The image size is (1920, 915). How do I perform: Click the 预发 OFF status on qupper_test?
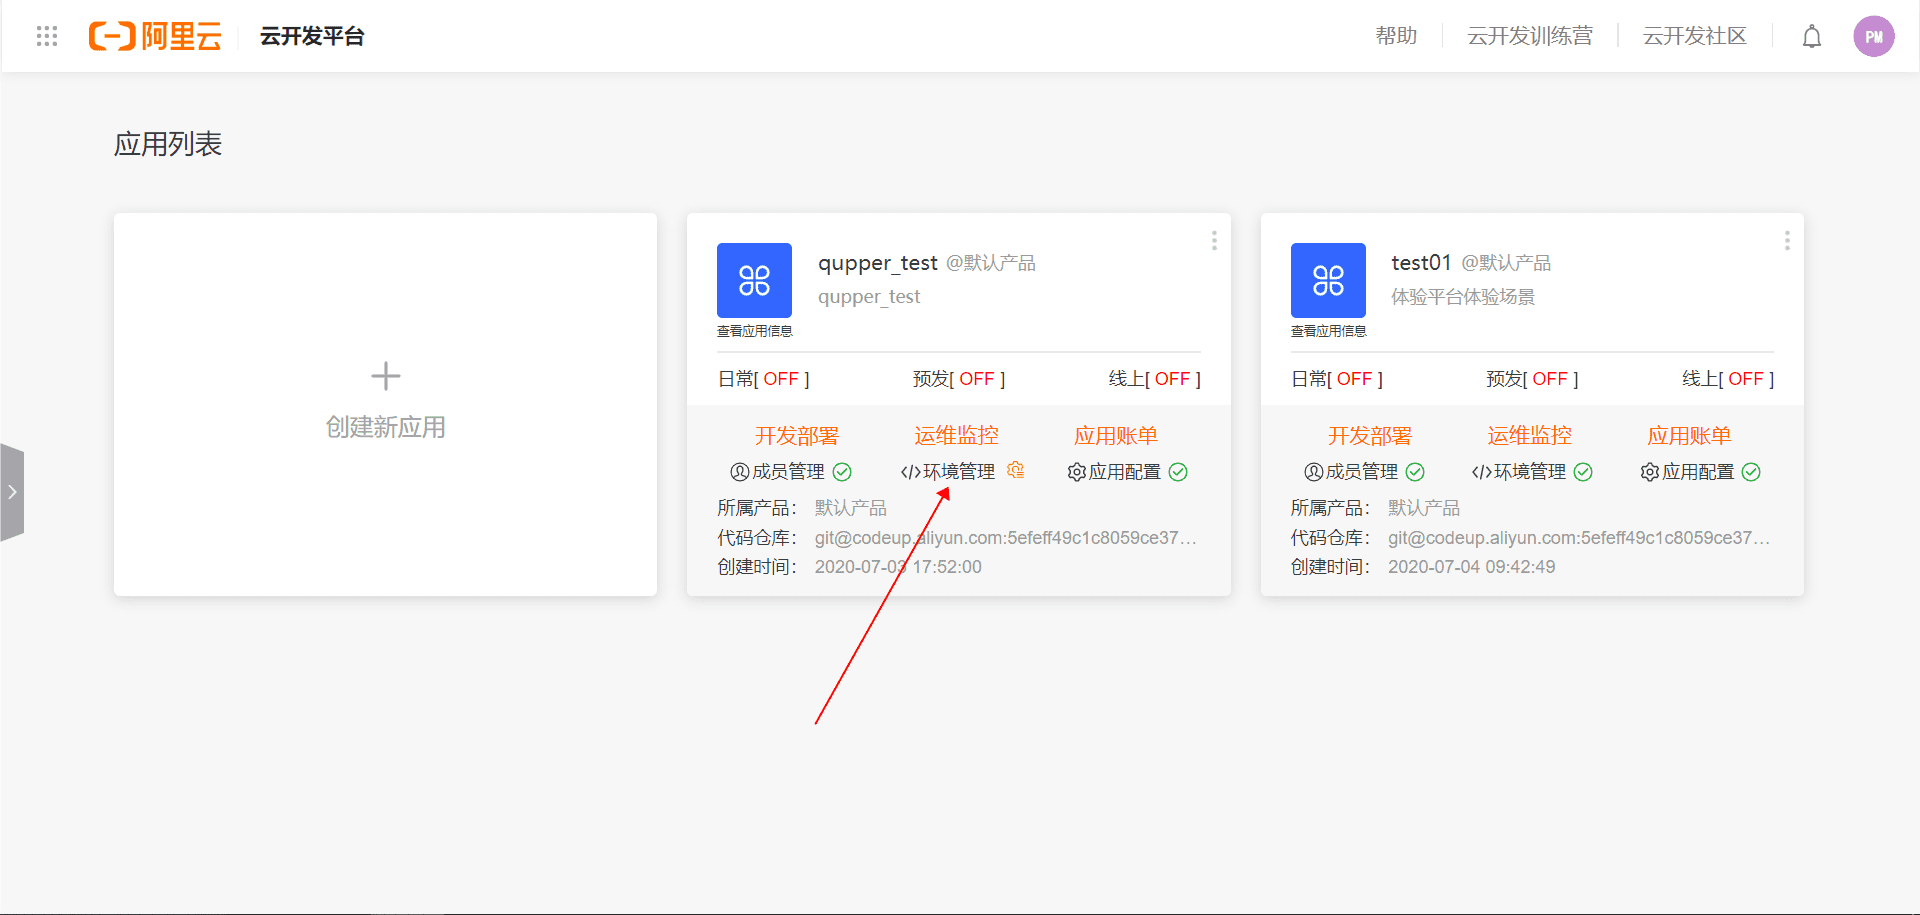click(x=959, y=379)
